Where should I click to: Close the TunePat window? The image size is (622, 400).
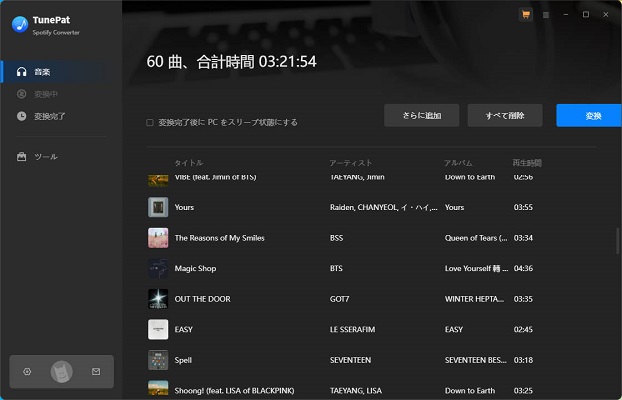coord(606,15)
